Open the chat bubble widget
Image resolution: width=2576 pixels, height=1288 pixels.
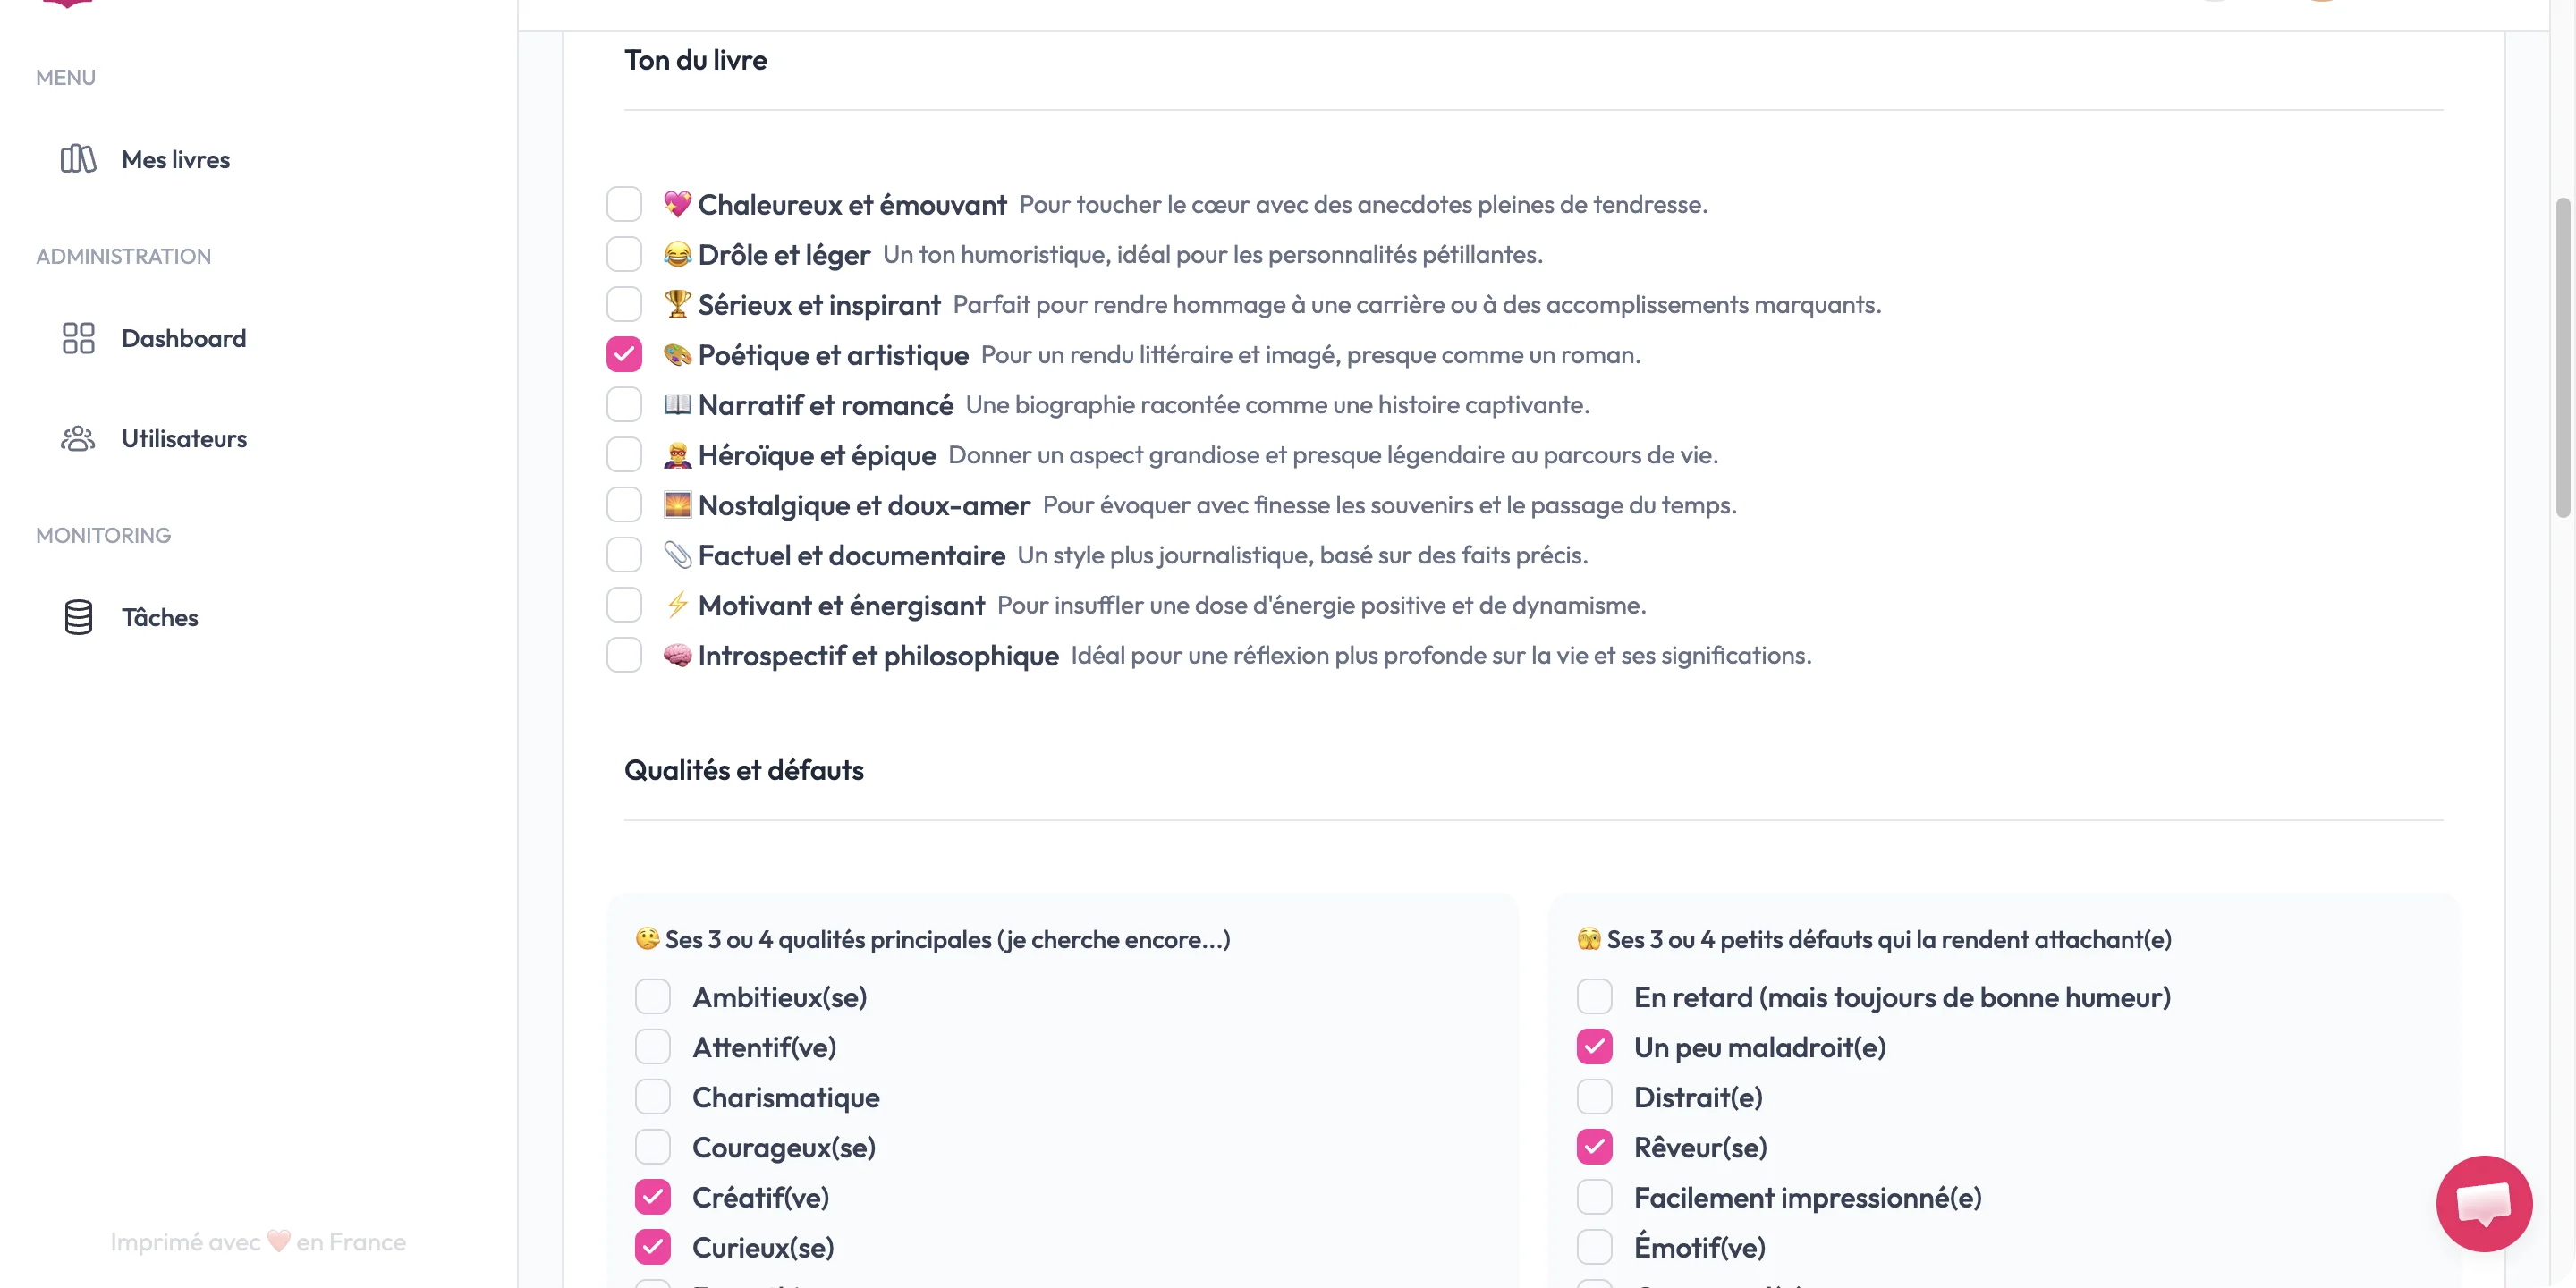[x=2483, y=1203]
